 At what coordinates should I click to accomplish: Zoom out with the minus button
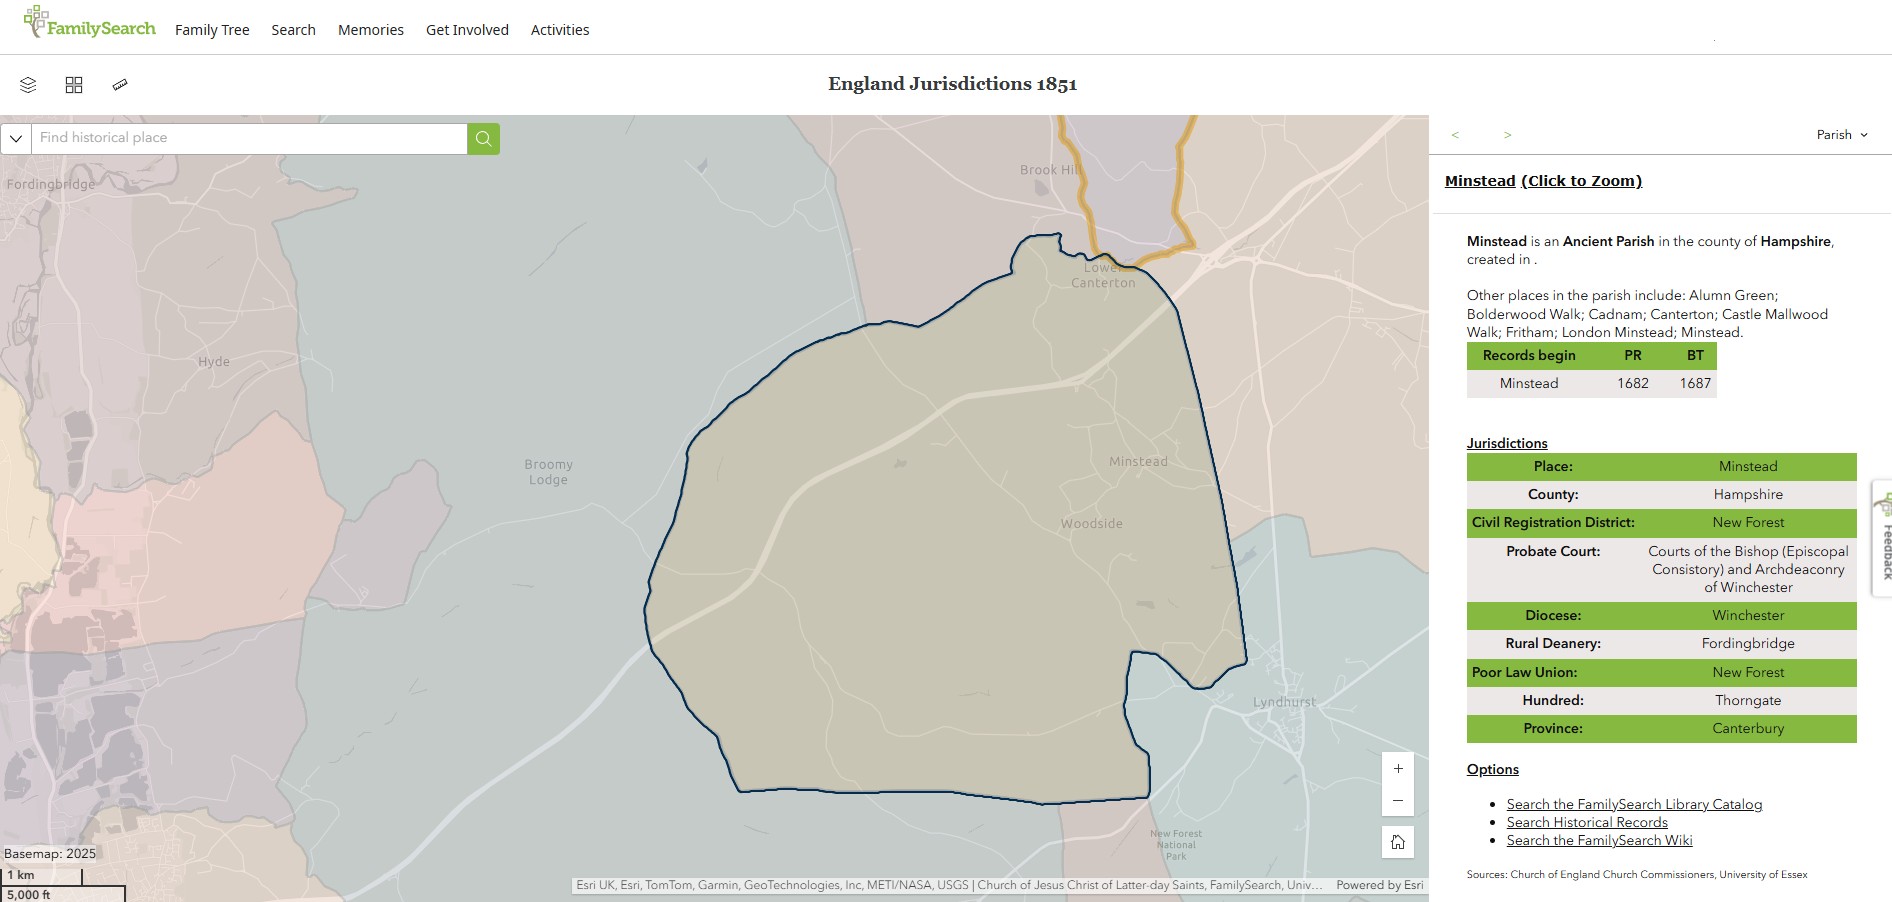click(1398, 800)
